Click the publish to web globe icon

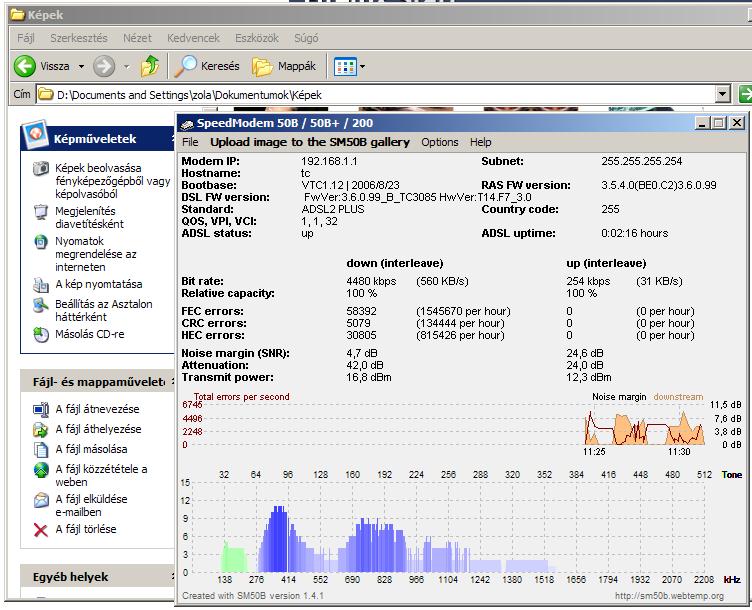tap(41, 469)
